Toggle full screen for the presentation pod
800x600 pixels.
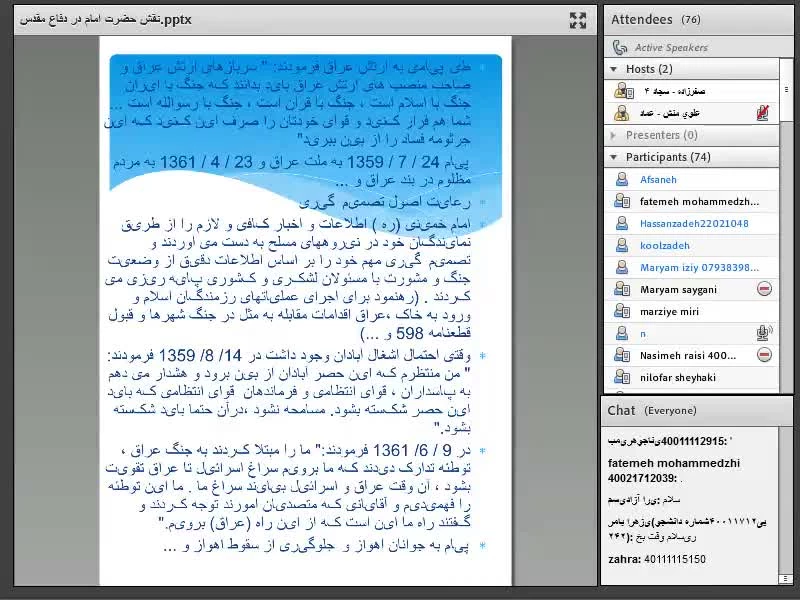[x=577, y=20]
